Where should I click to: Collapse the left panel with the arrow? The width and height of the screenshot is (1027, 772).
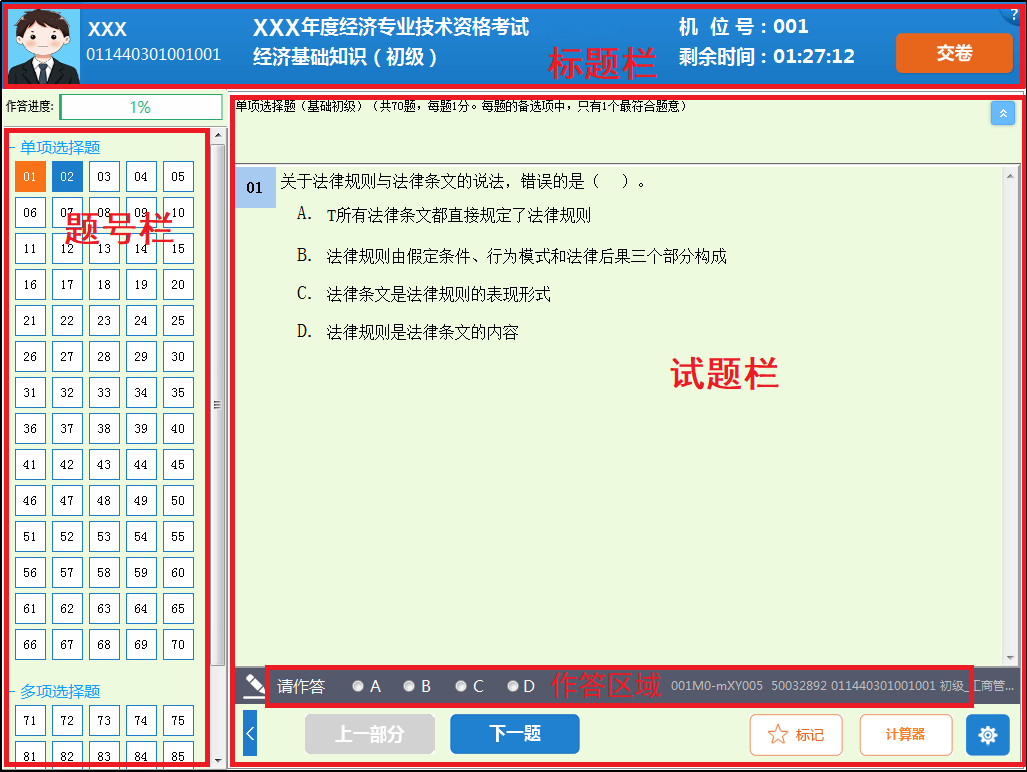point(250,735)
